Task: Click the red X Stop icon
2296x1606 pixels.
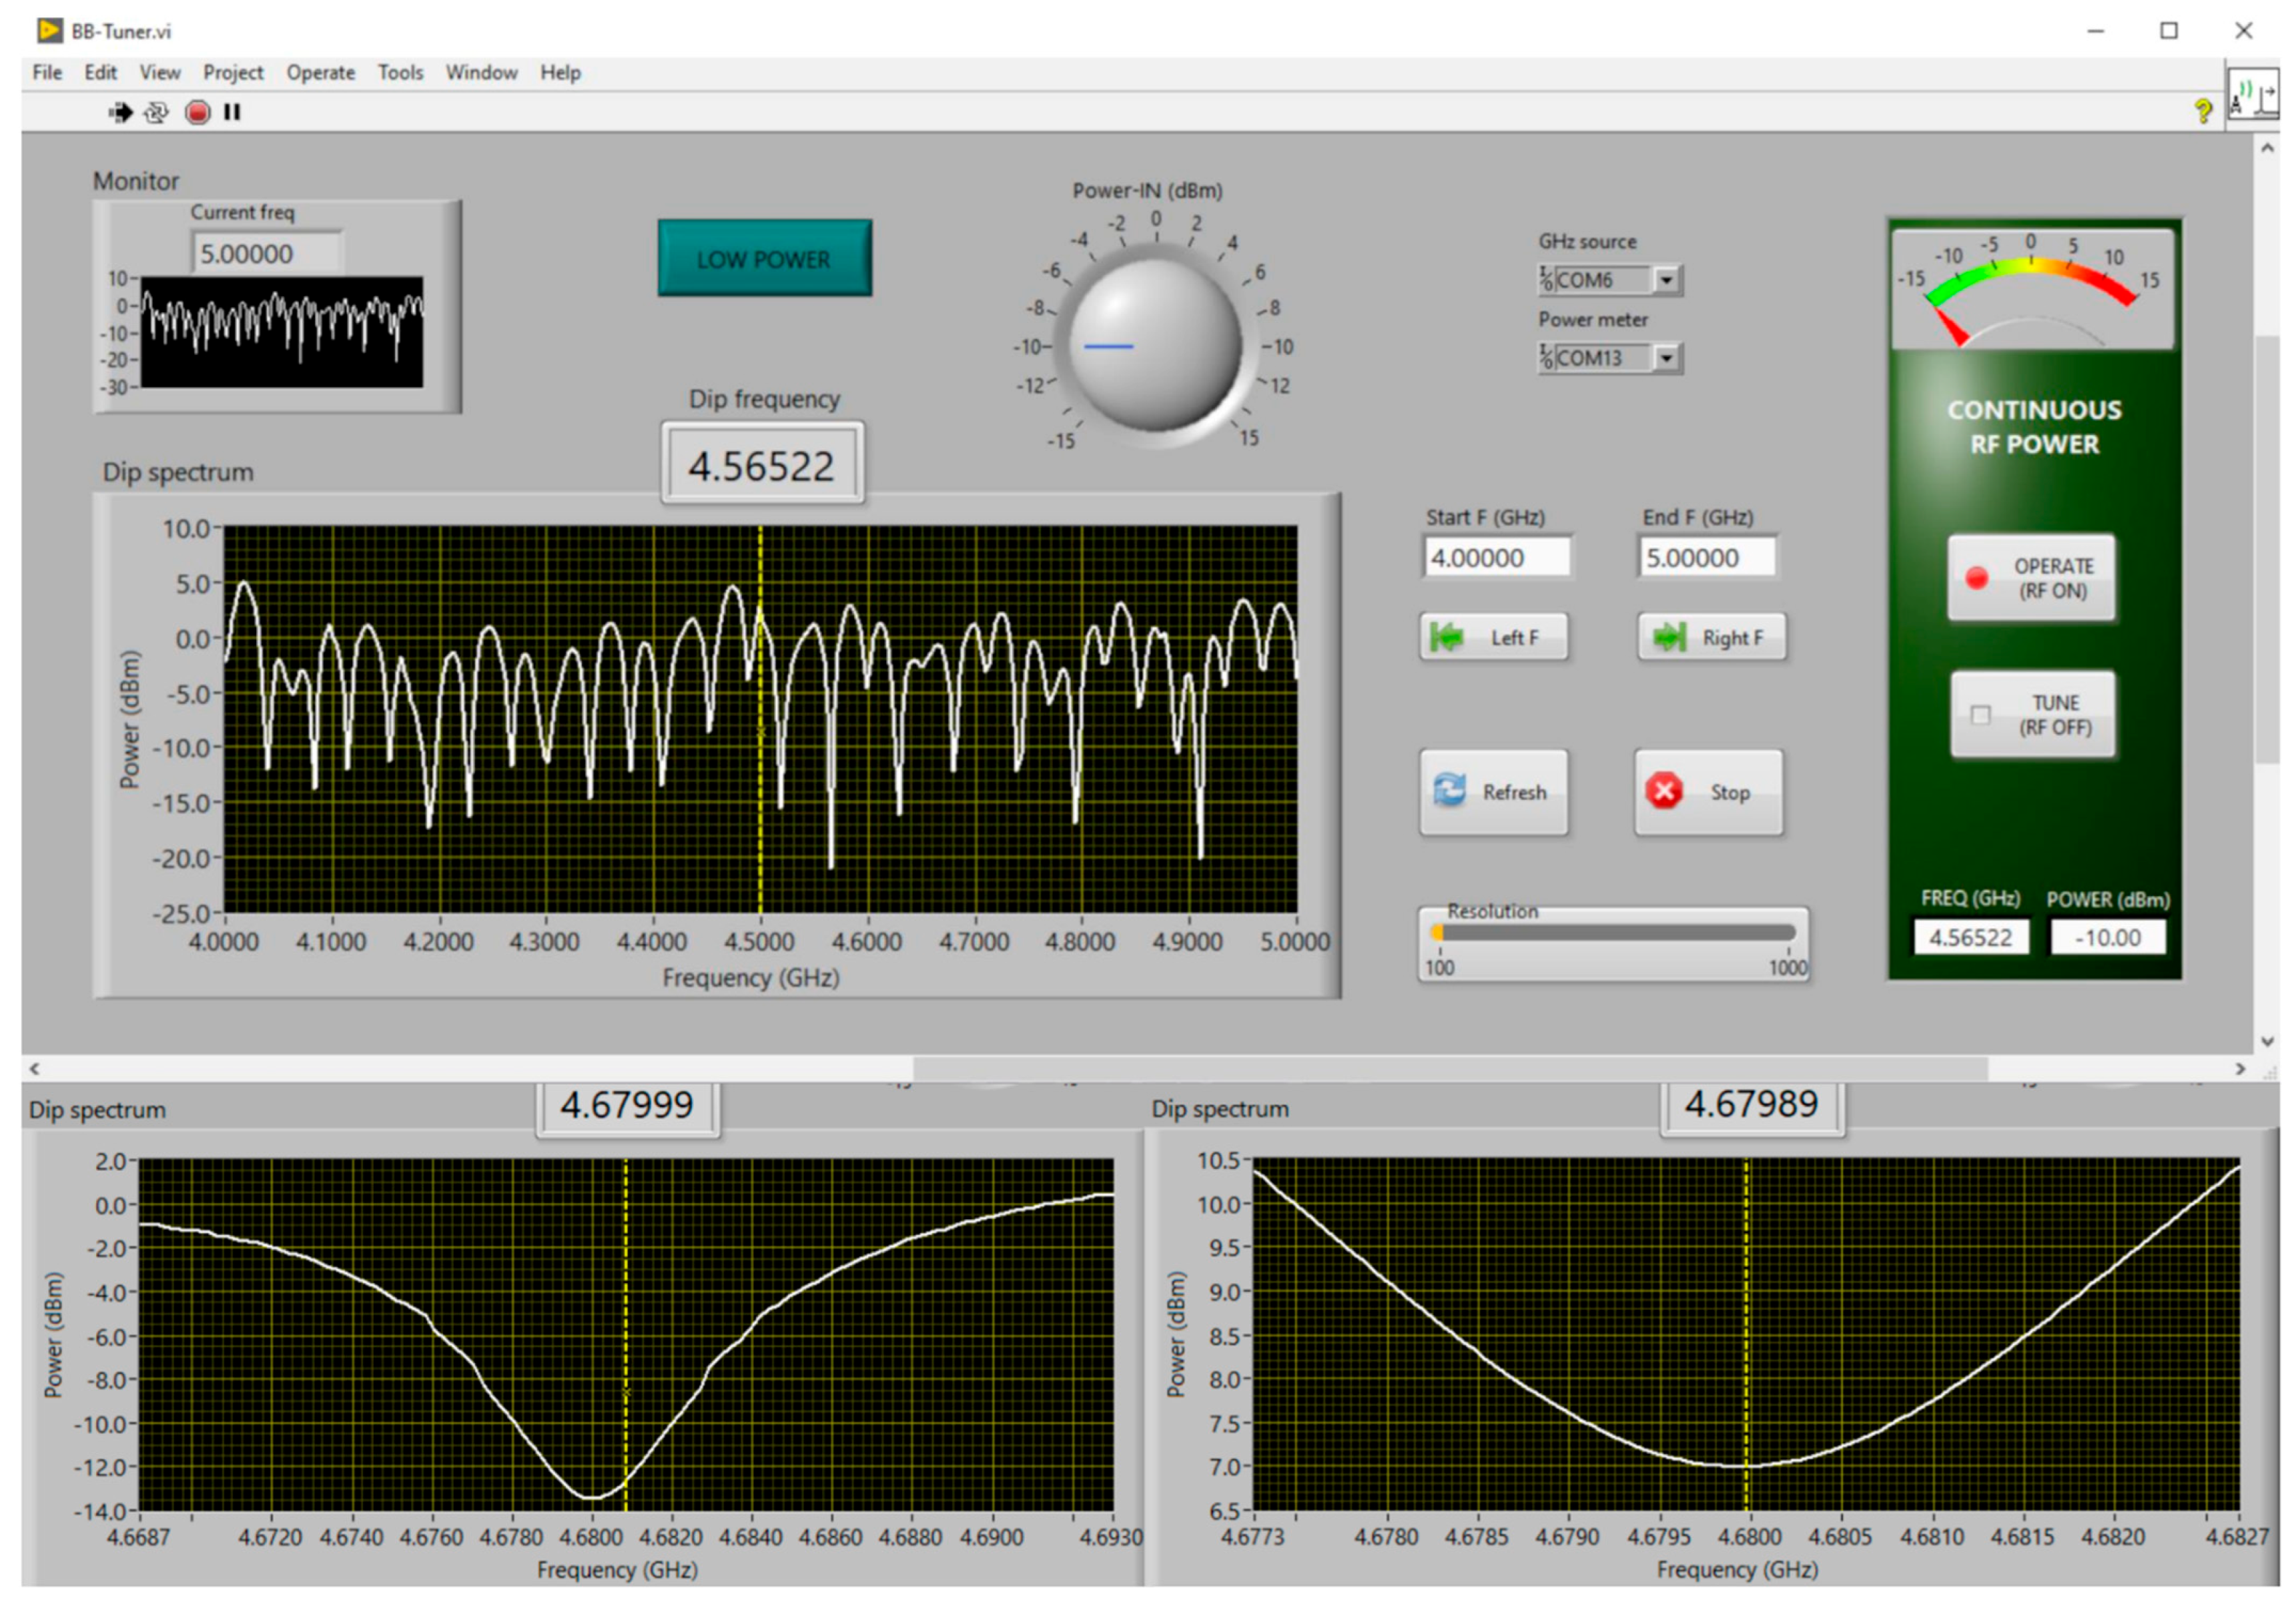Action: pos(1664,791)
